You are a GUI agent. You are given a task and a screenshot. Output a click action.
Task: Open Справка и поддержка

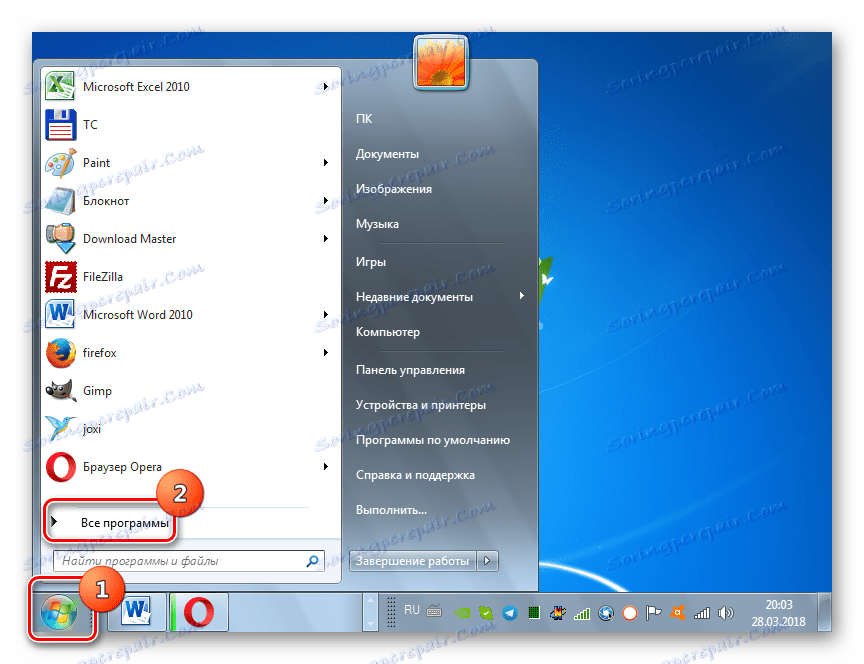click(415, 475)
